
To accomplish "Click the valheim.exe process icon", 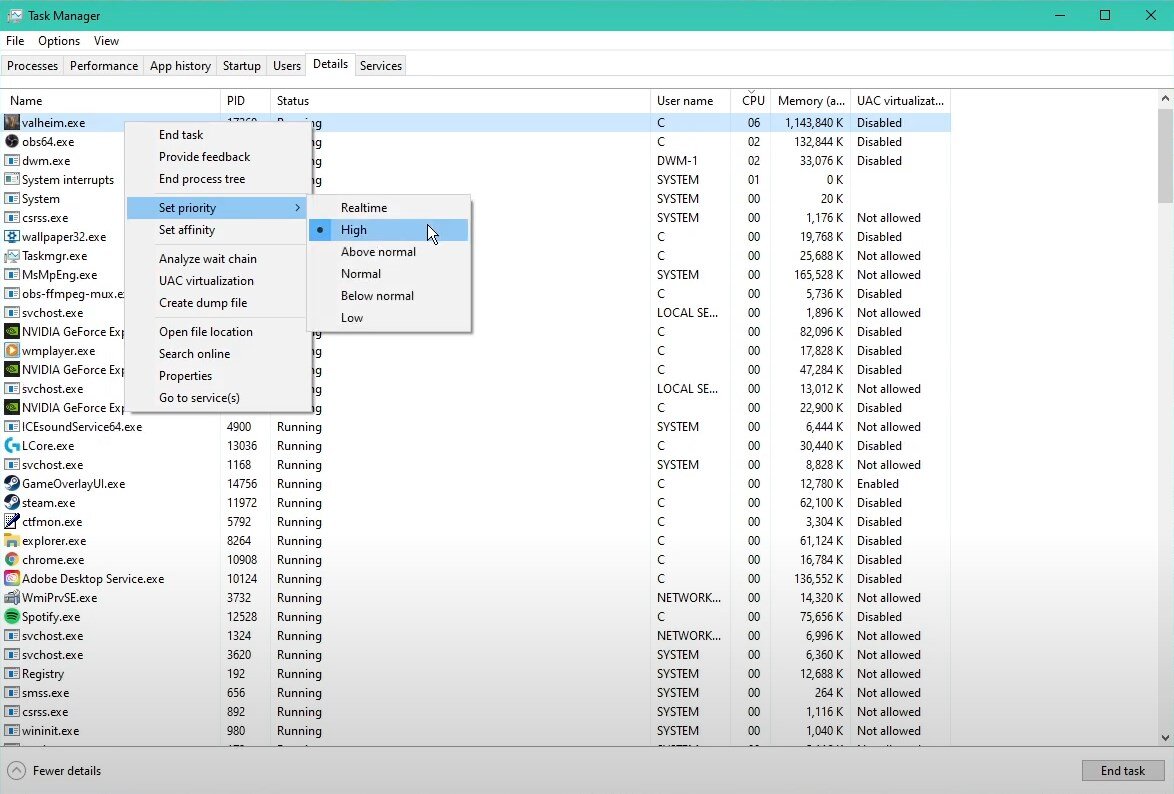I will (12, 123).
